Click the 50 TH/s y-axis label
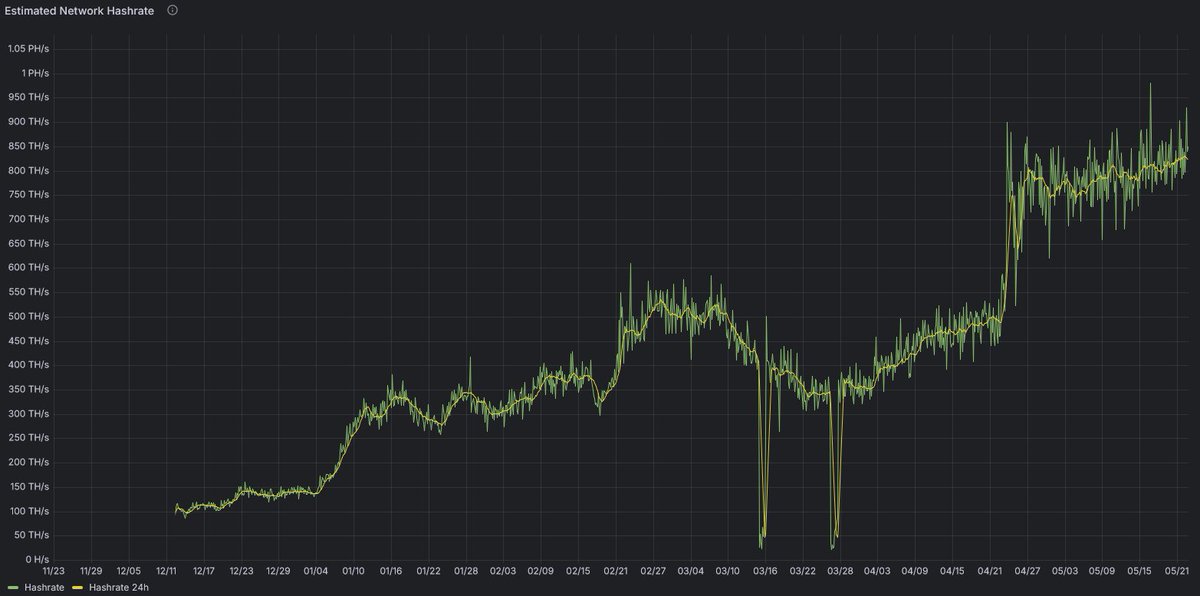The height and width of the screenshot is (596, 1200). tap(32, 535)
